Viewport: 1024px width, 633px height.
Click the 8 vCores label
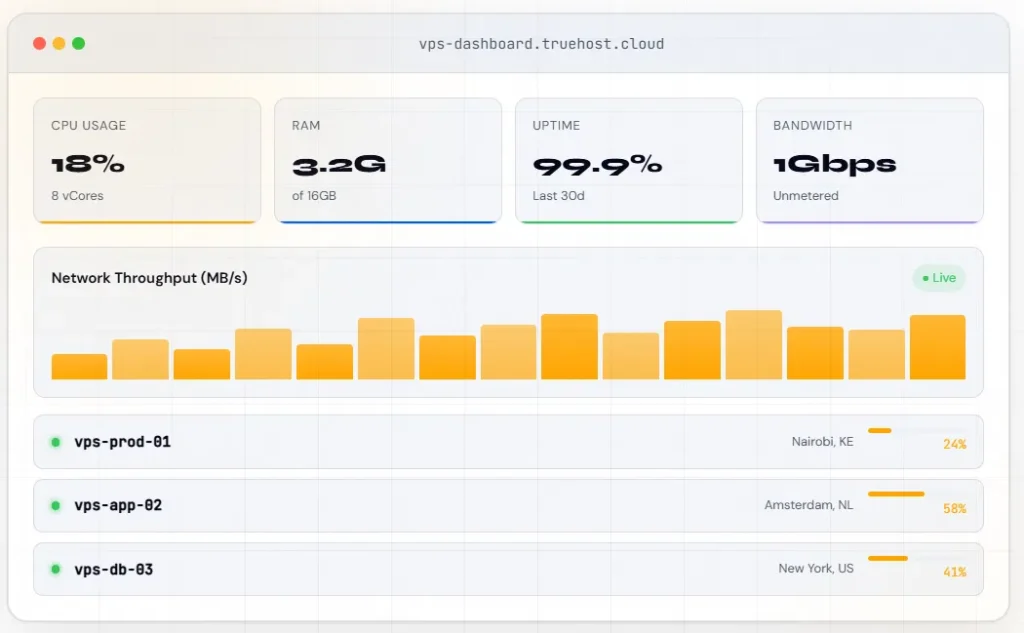coord(77,195)
